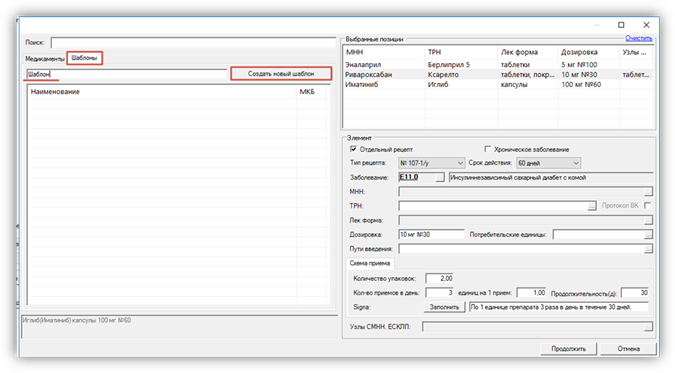
Task: Click the 100 мг №60 dosage cell
Action: 581,84
